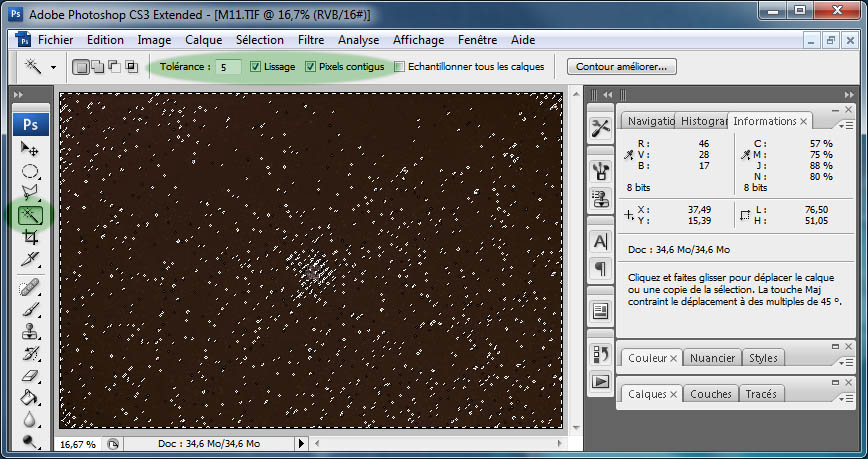868x459 pixels.
Task: Open the Layer Comps dock panel icon
Action: [x=600, y=311]
